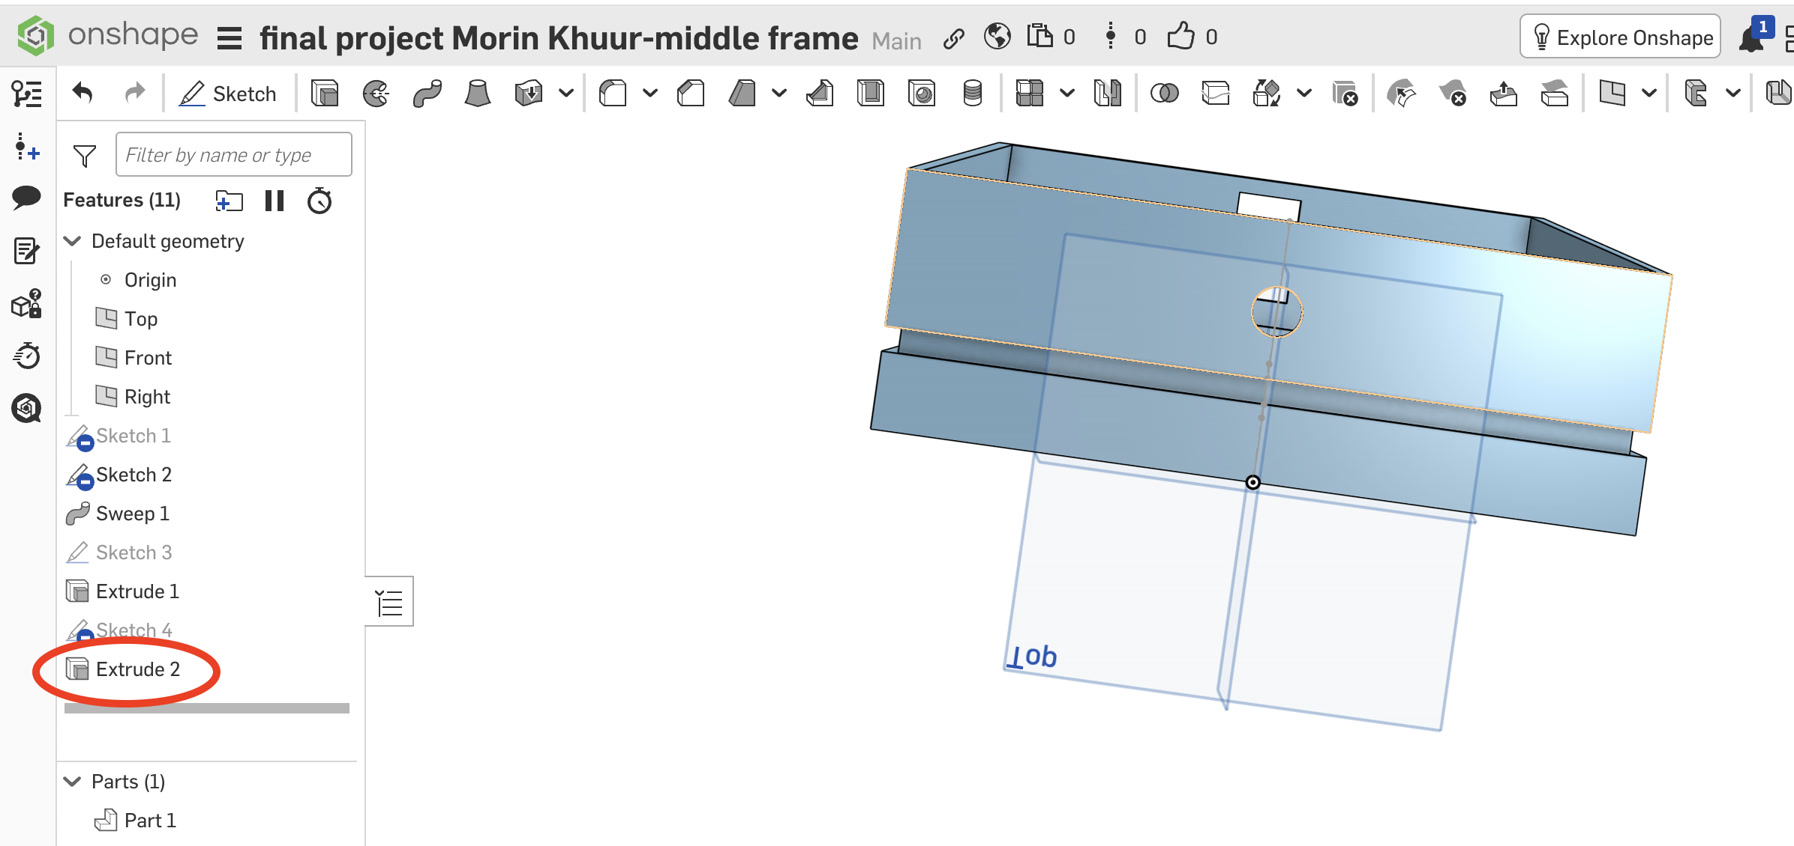The height and width of the screenshot is (846, 1794).
Task: Select the Chamfer tool
Action: point(691,94)
